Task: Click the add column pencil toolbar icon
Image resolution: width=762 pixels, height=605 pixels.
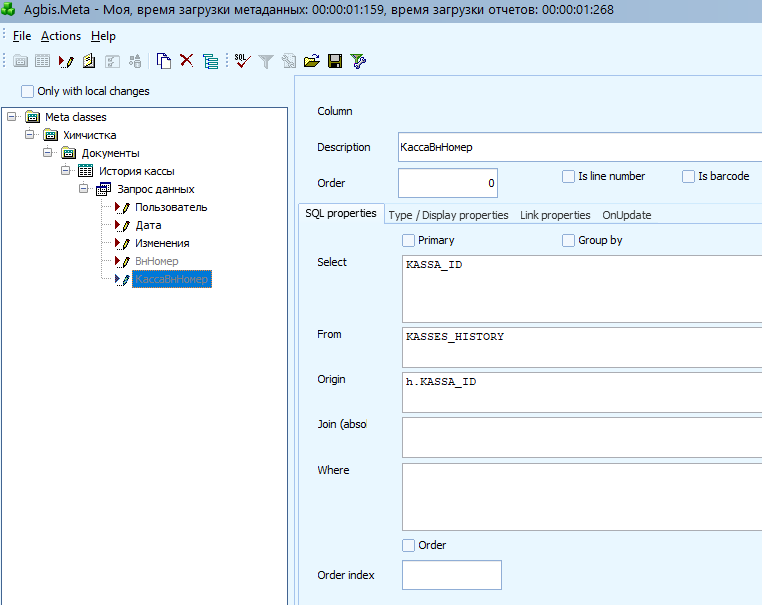Action: click(66, 61)
